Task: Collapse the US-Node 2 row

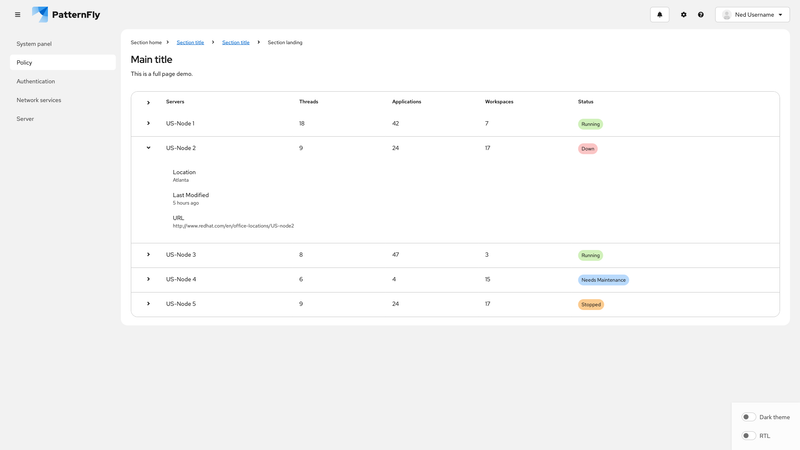Action: pyautogui.click(x=148, y=148)
